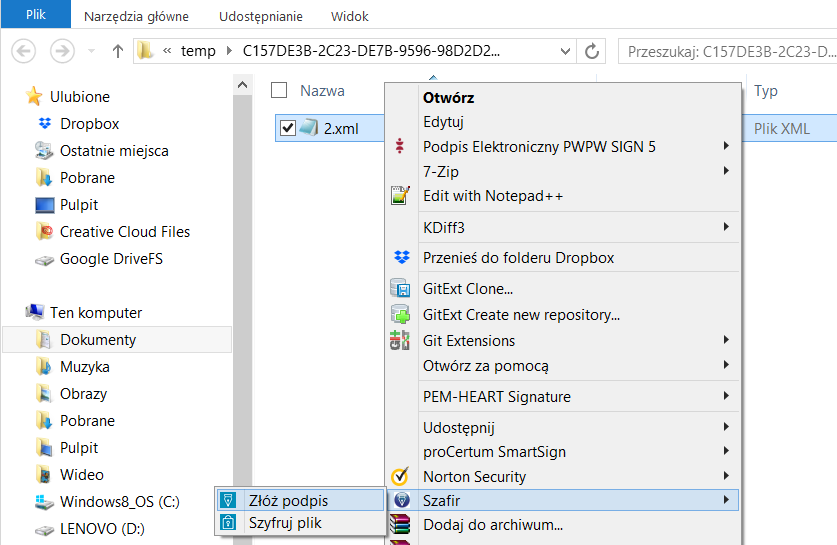Viewport: 837px width, 545px height.
Task: Click the GitExt Clone database icon
Action: pos(400,288)
